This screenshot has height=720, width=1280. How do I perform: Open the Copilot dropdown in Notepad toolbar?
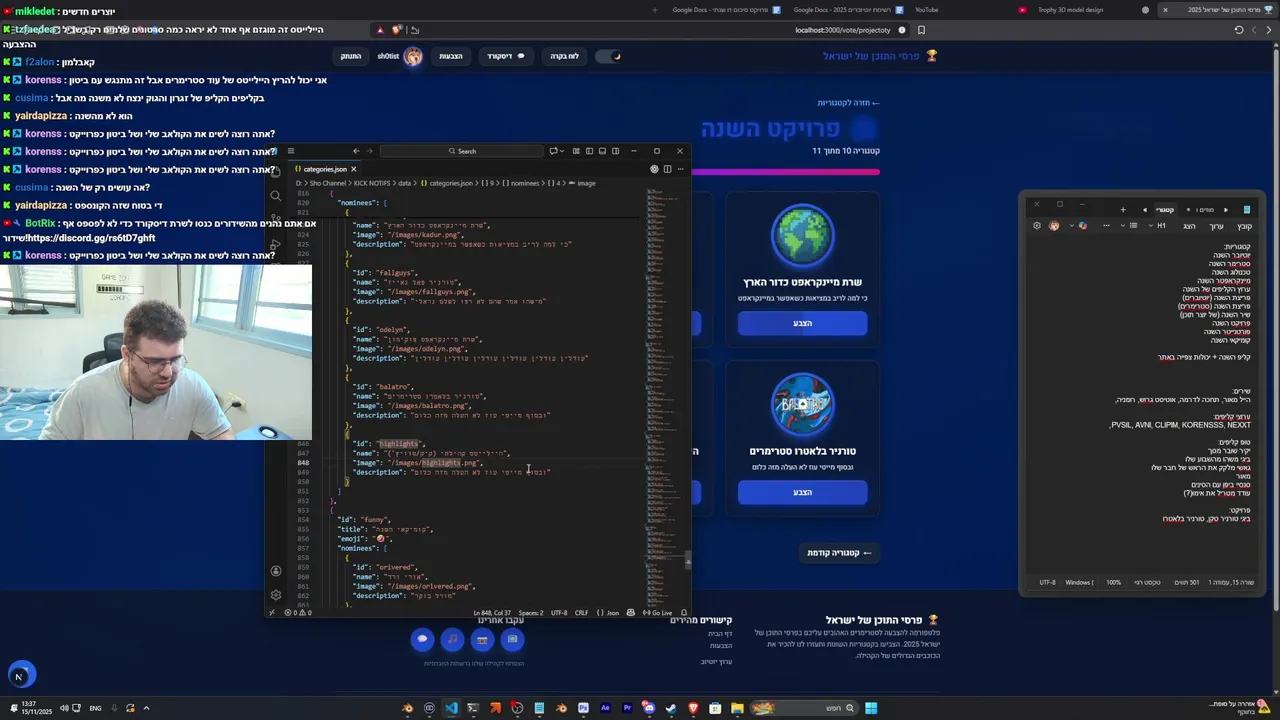tap(1079, 226)
